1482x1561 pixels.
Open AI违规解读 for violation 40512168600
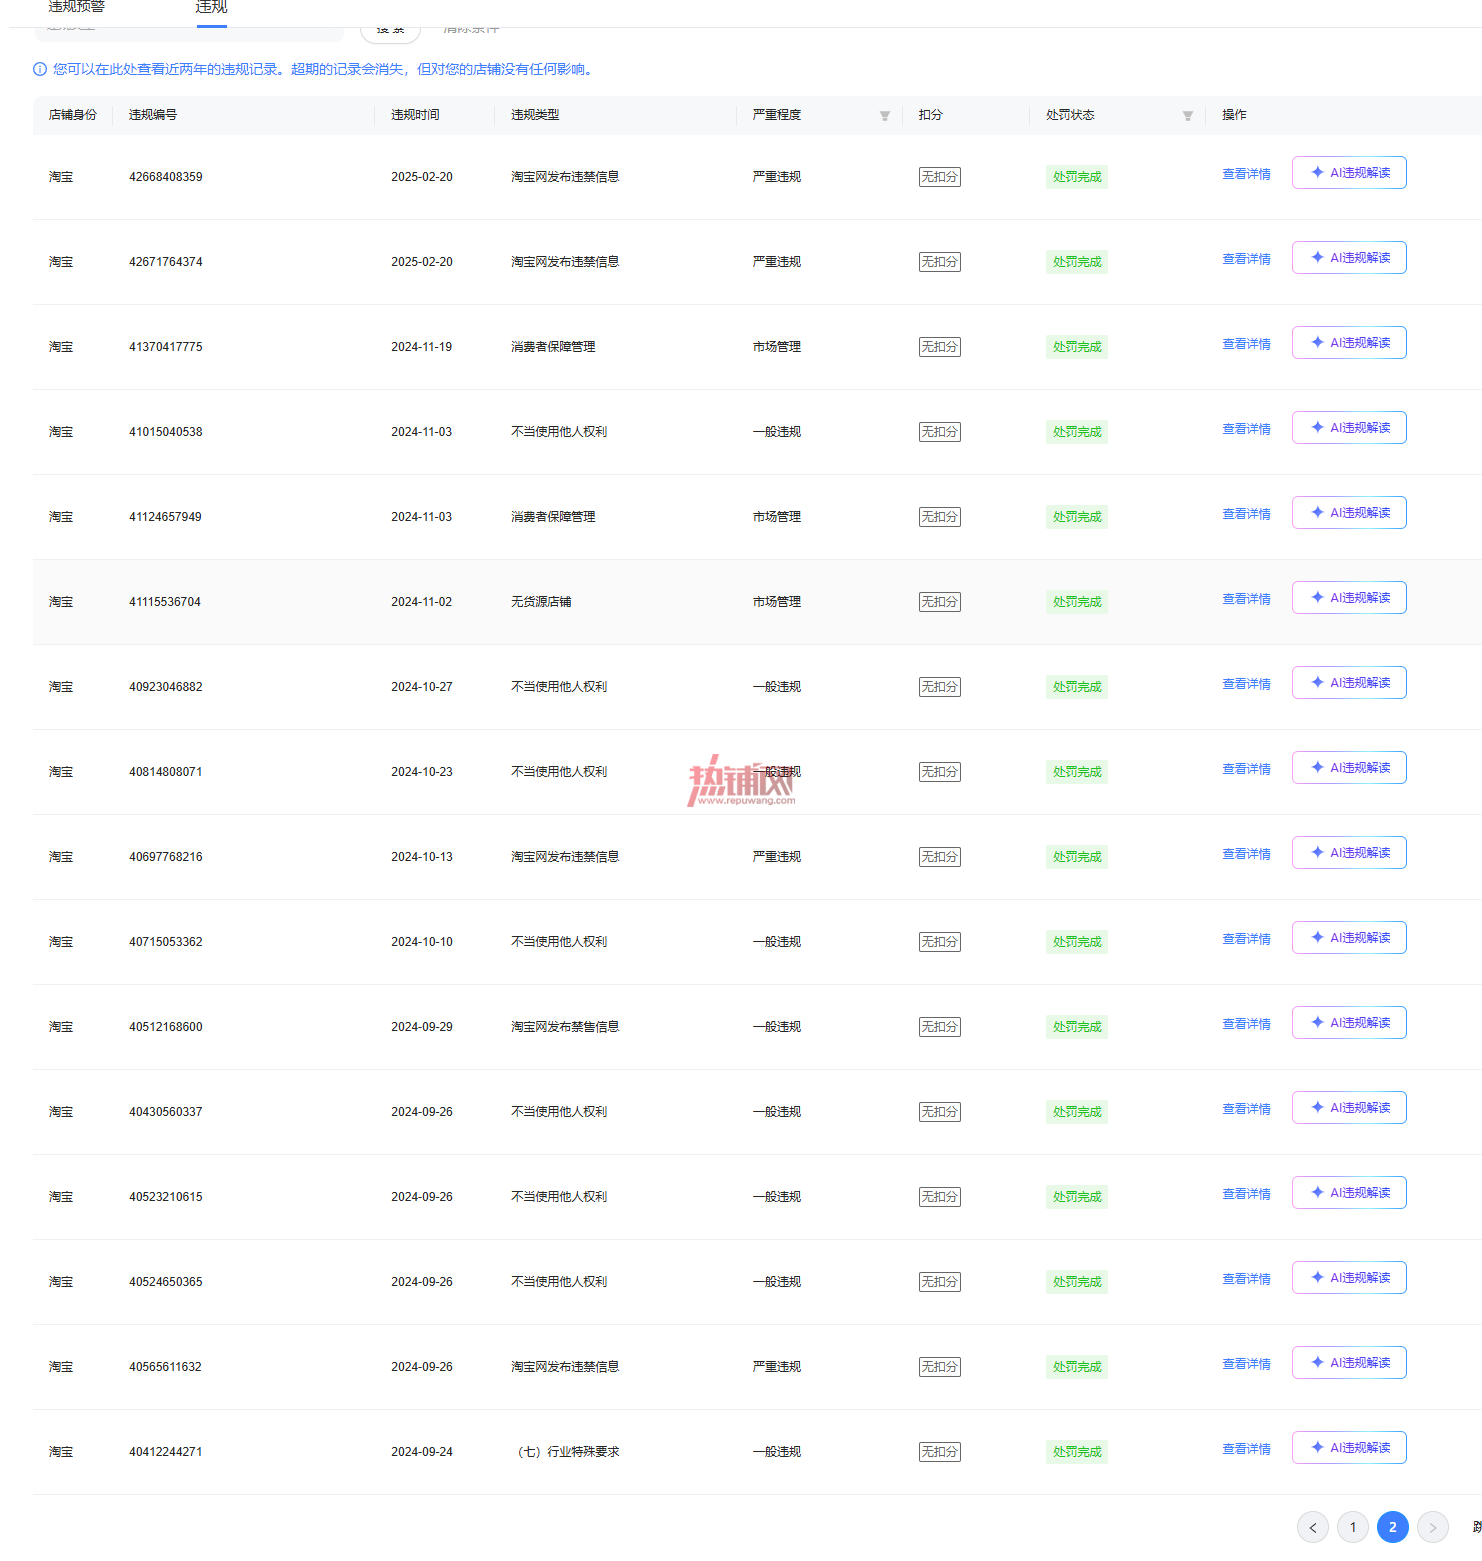coord(1349,1023)
